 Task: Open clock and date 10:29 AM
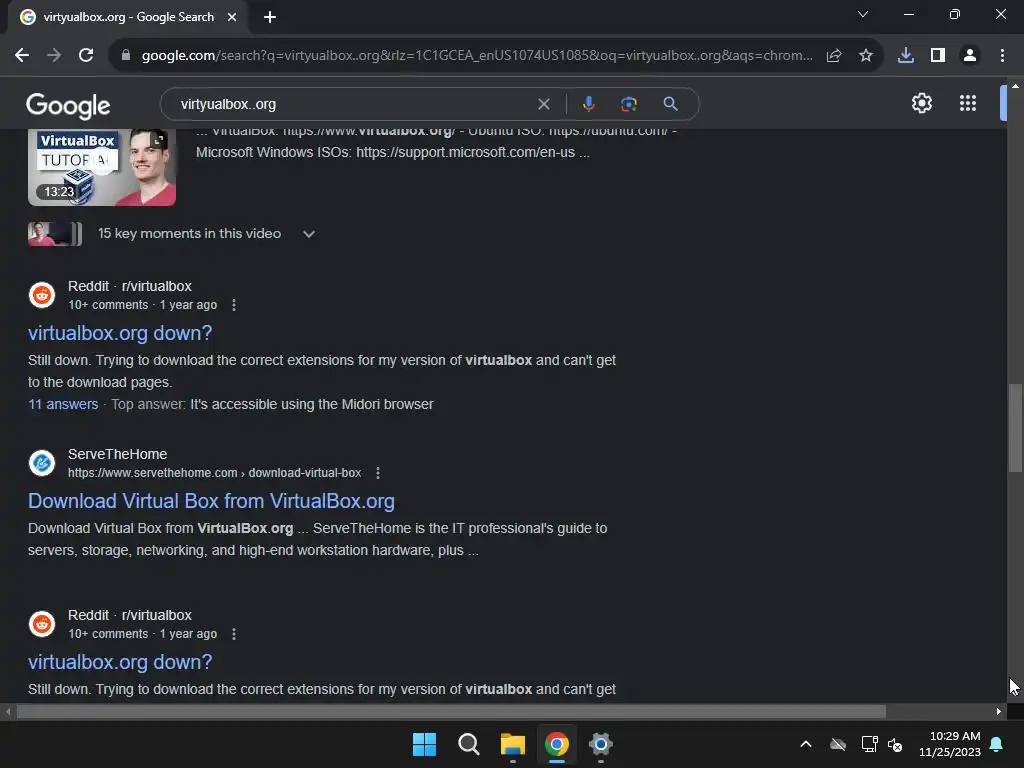pyautogui.click(x=950, y=744)
